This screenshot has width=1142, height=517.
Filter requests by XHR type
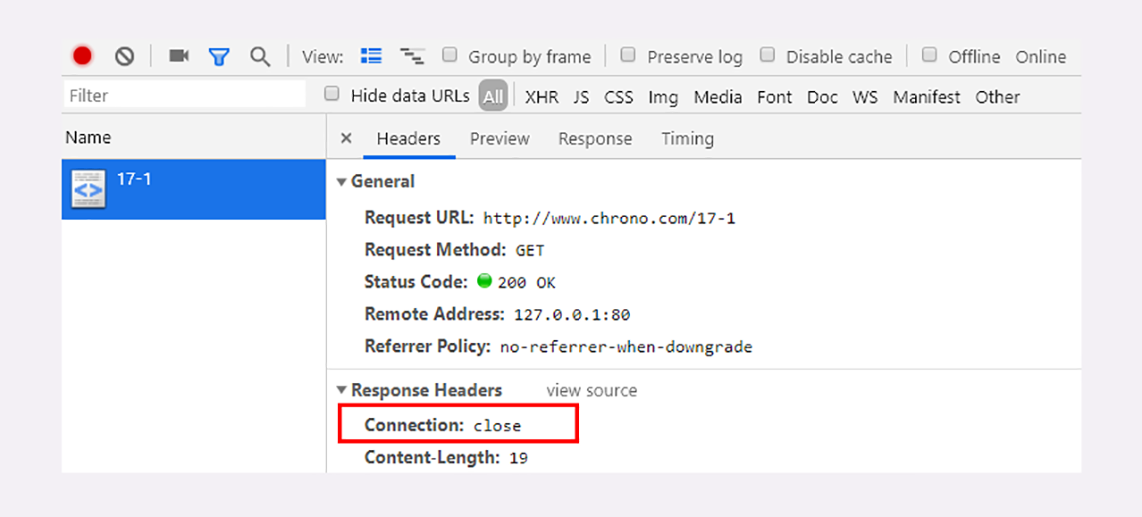[x=541, y=97]
